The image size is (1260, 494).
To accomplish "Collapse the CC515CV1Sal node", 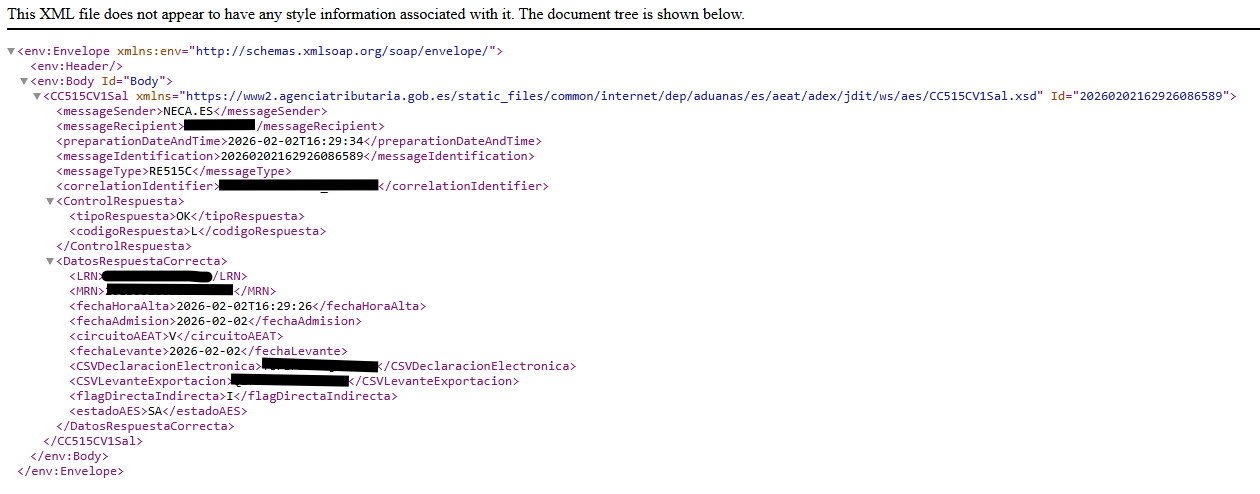I will (x=37, y=96).
